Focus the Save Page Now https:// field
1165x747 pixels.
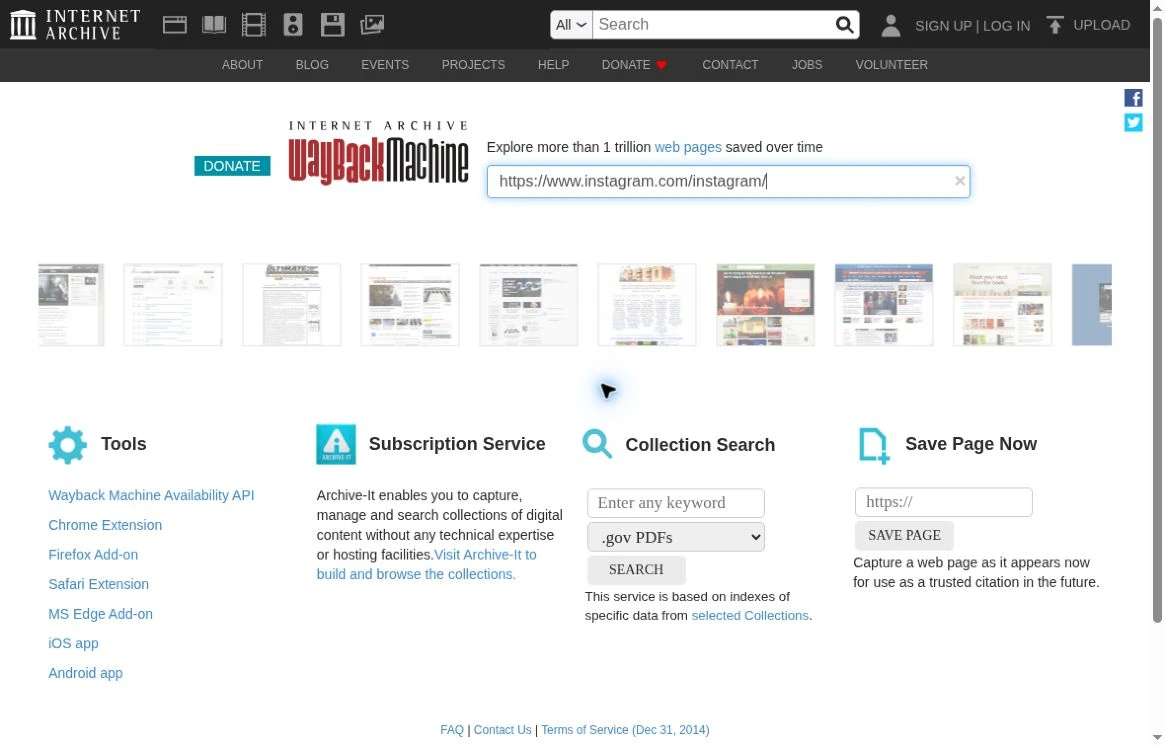point(943,502)
